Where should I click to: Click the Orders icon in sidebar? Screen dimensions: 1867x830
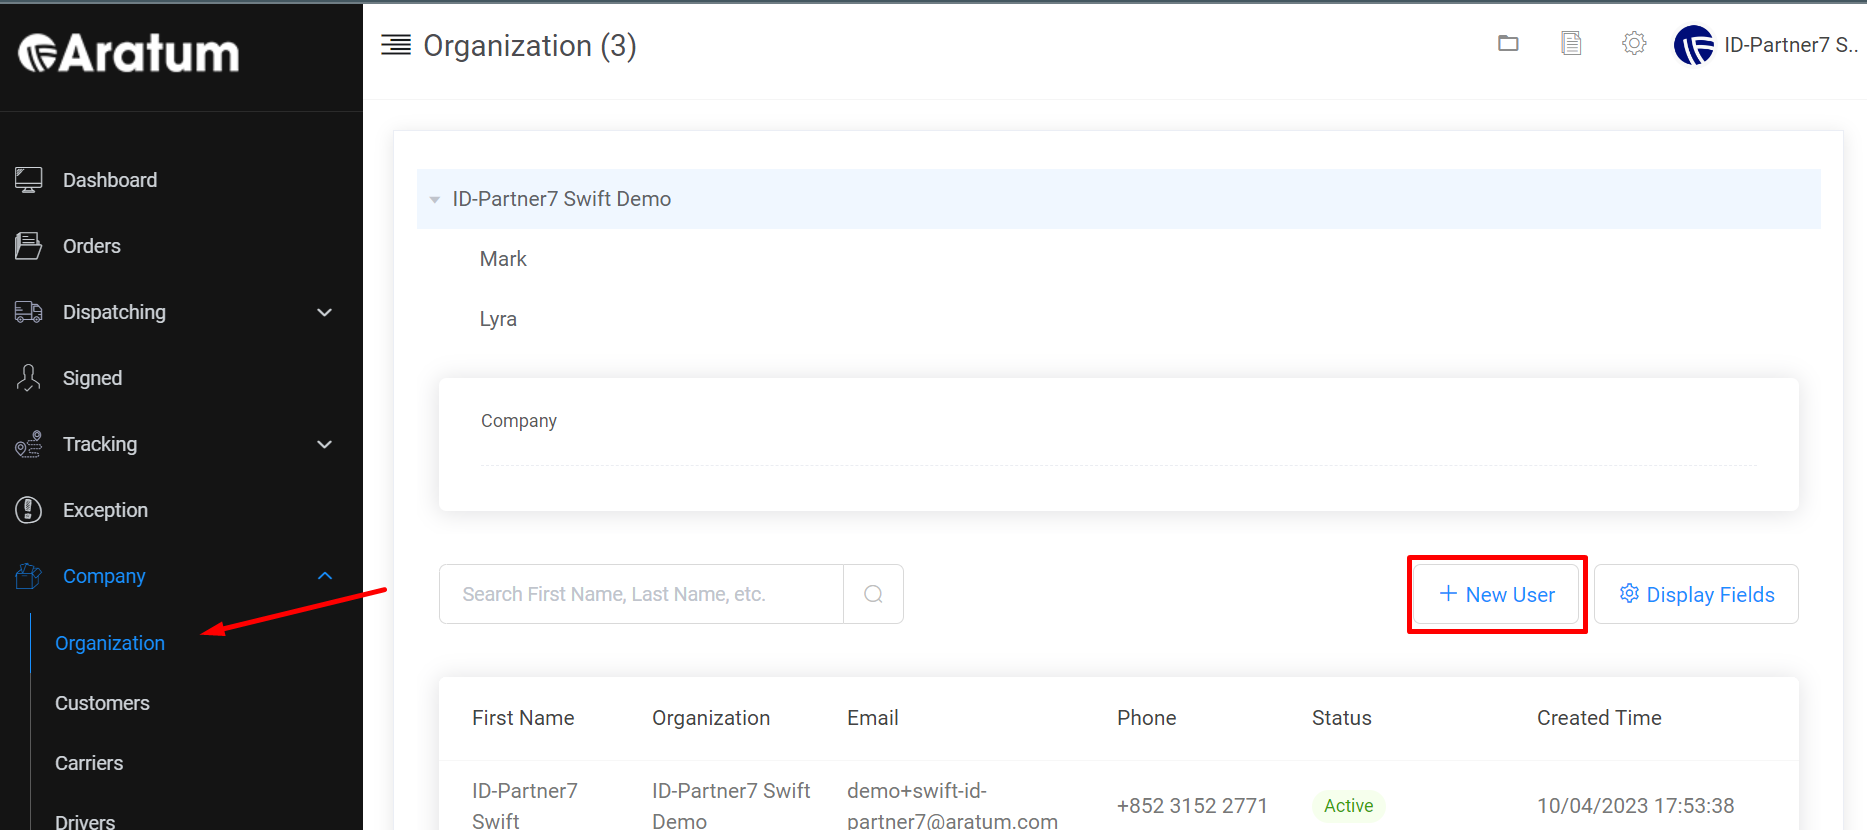pyautogui.click(x=29, y=246)
